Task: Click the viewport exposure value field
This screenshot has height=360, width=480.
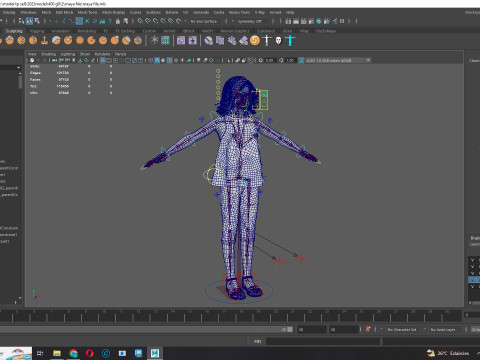Action: coord(270,60)
